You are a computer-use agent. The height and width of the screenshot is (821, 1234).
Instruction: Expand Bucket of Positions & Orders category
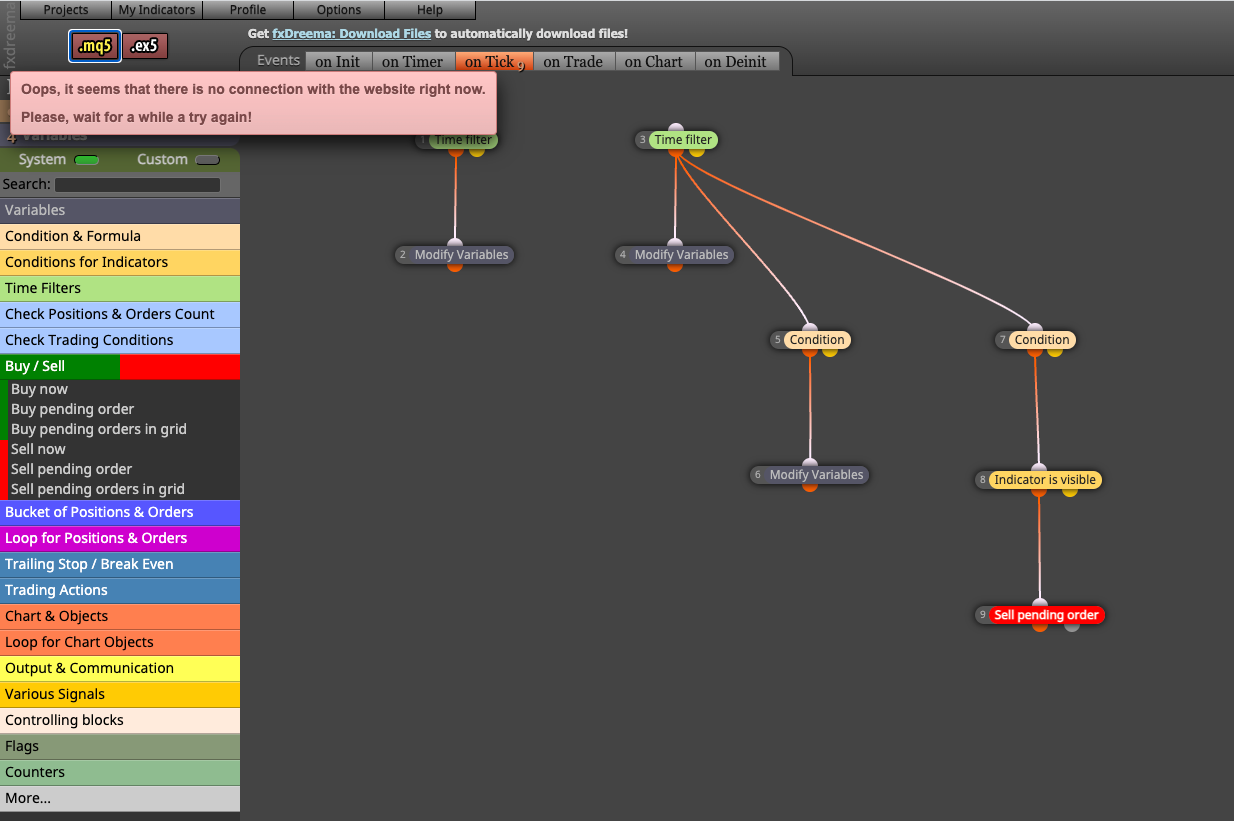tap(120, 512)
